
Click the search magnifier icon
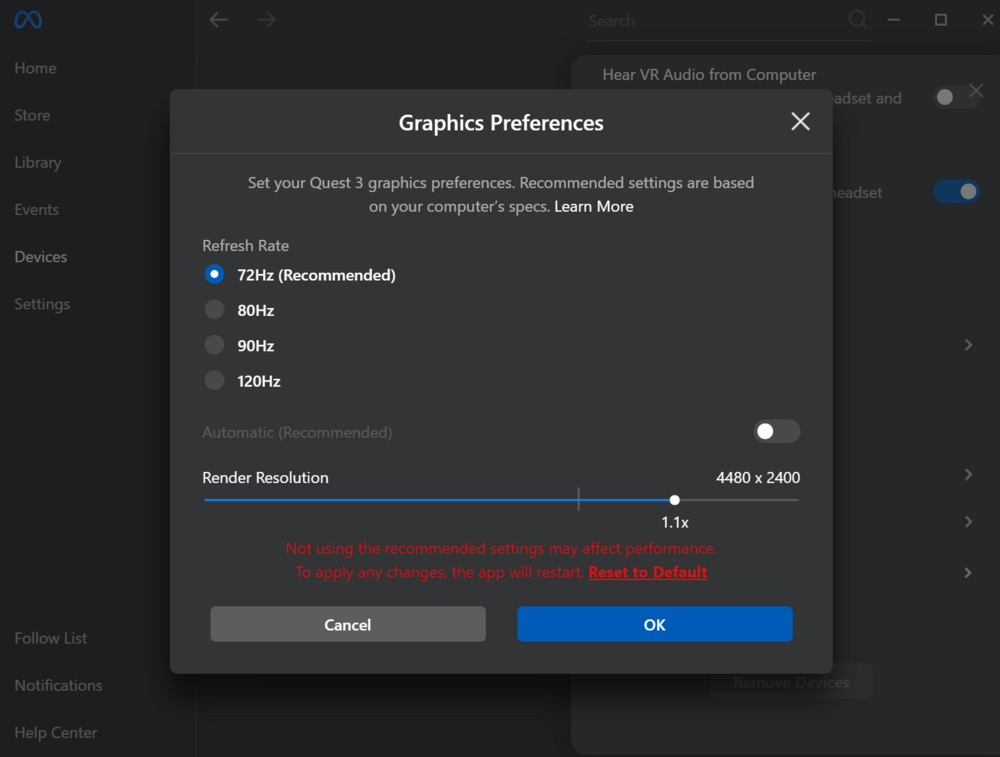[858, 20]
